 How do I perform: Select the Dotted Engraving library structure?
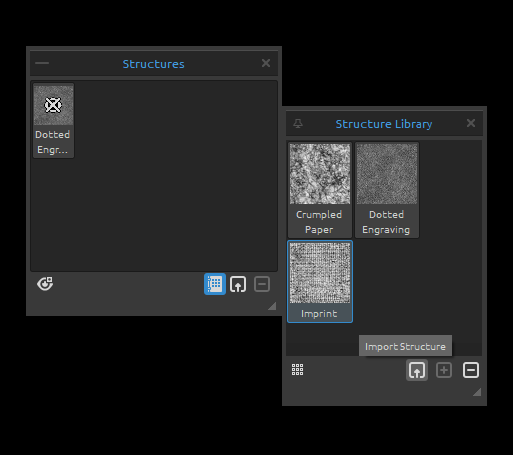click(387, 190)
